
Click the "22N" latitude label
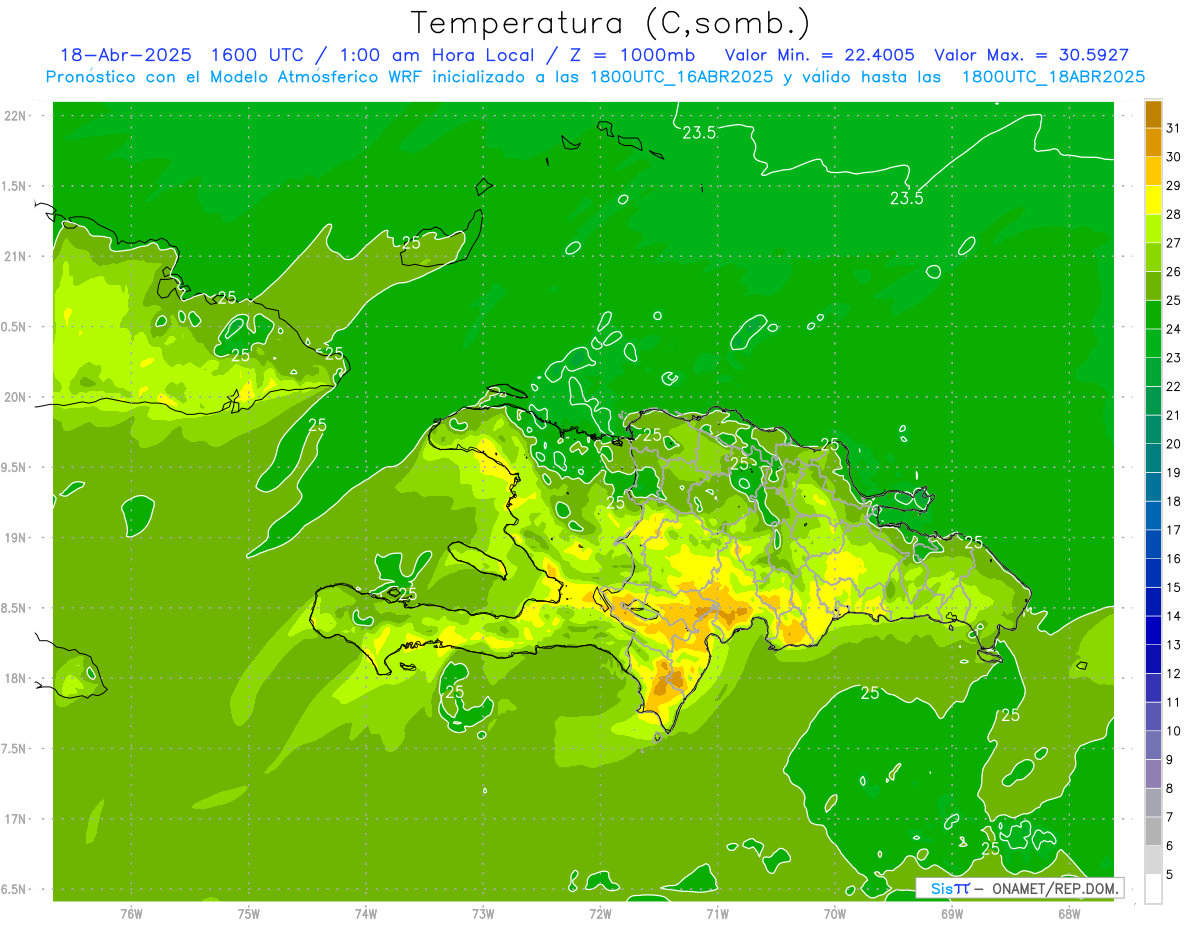pyautogui.click(x=17, y=115)
